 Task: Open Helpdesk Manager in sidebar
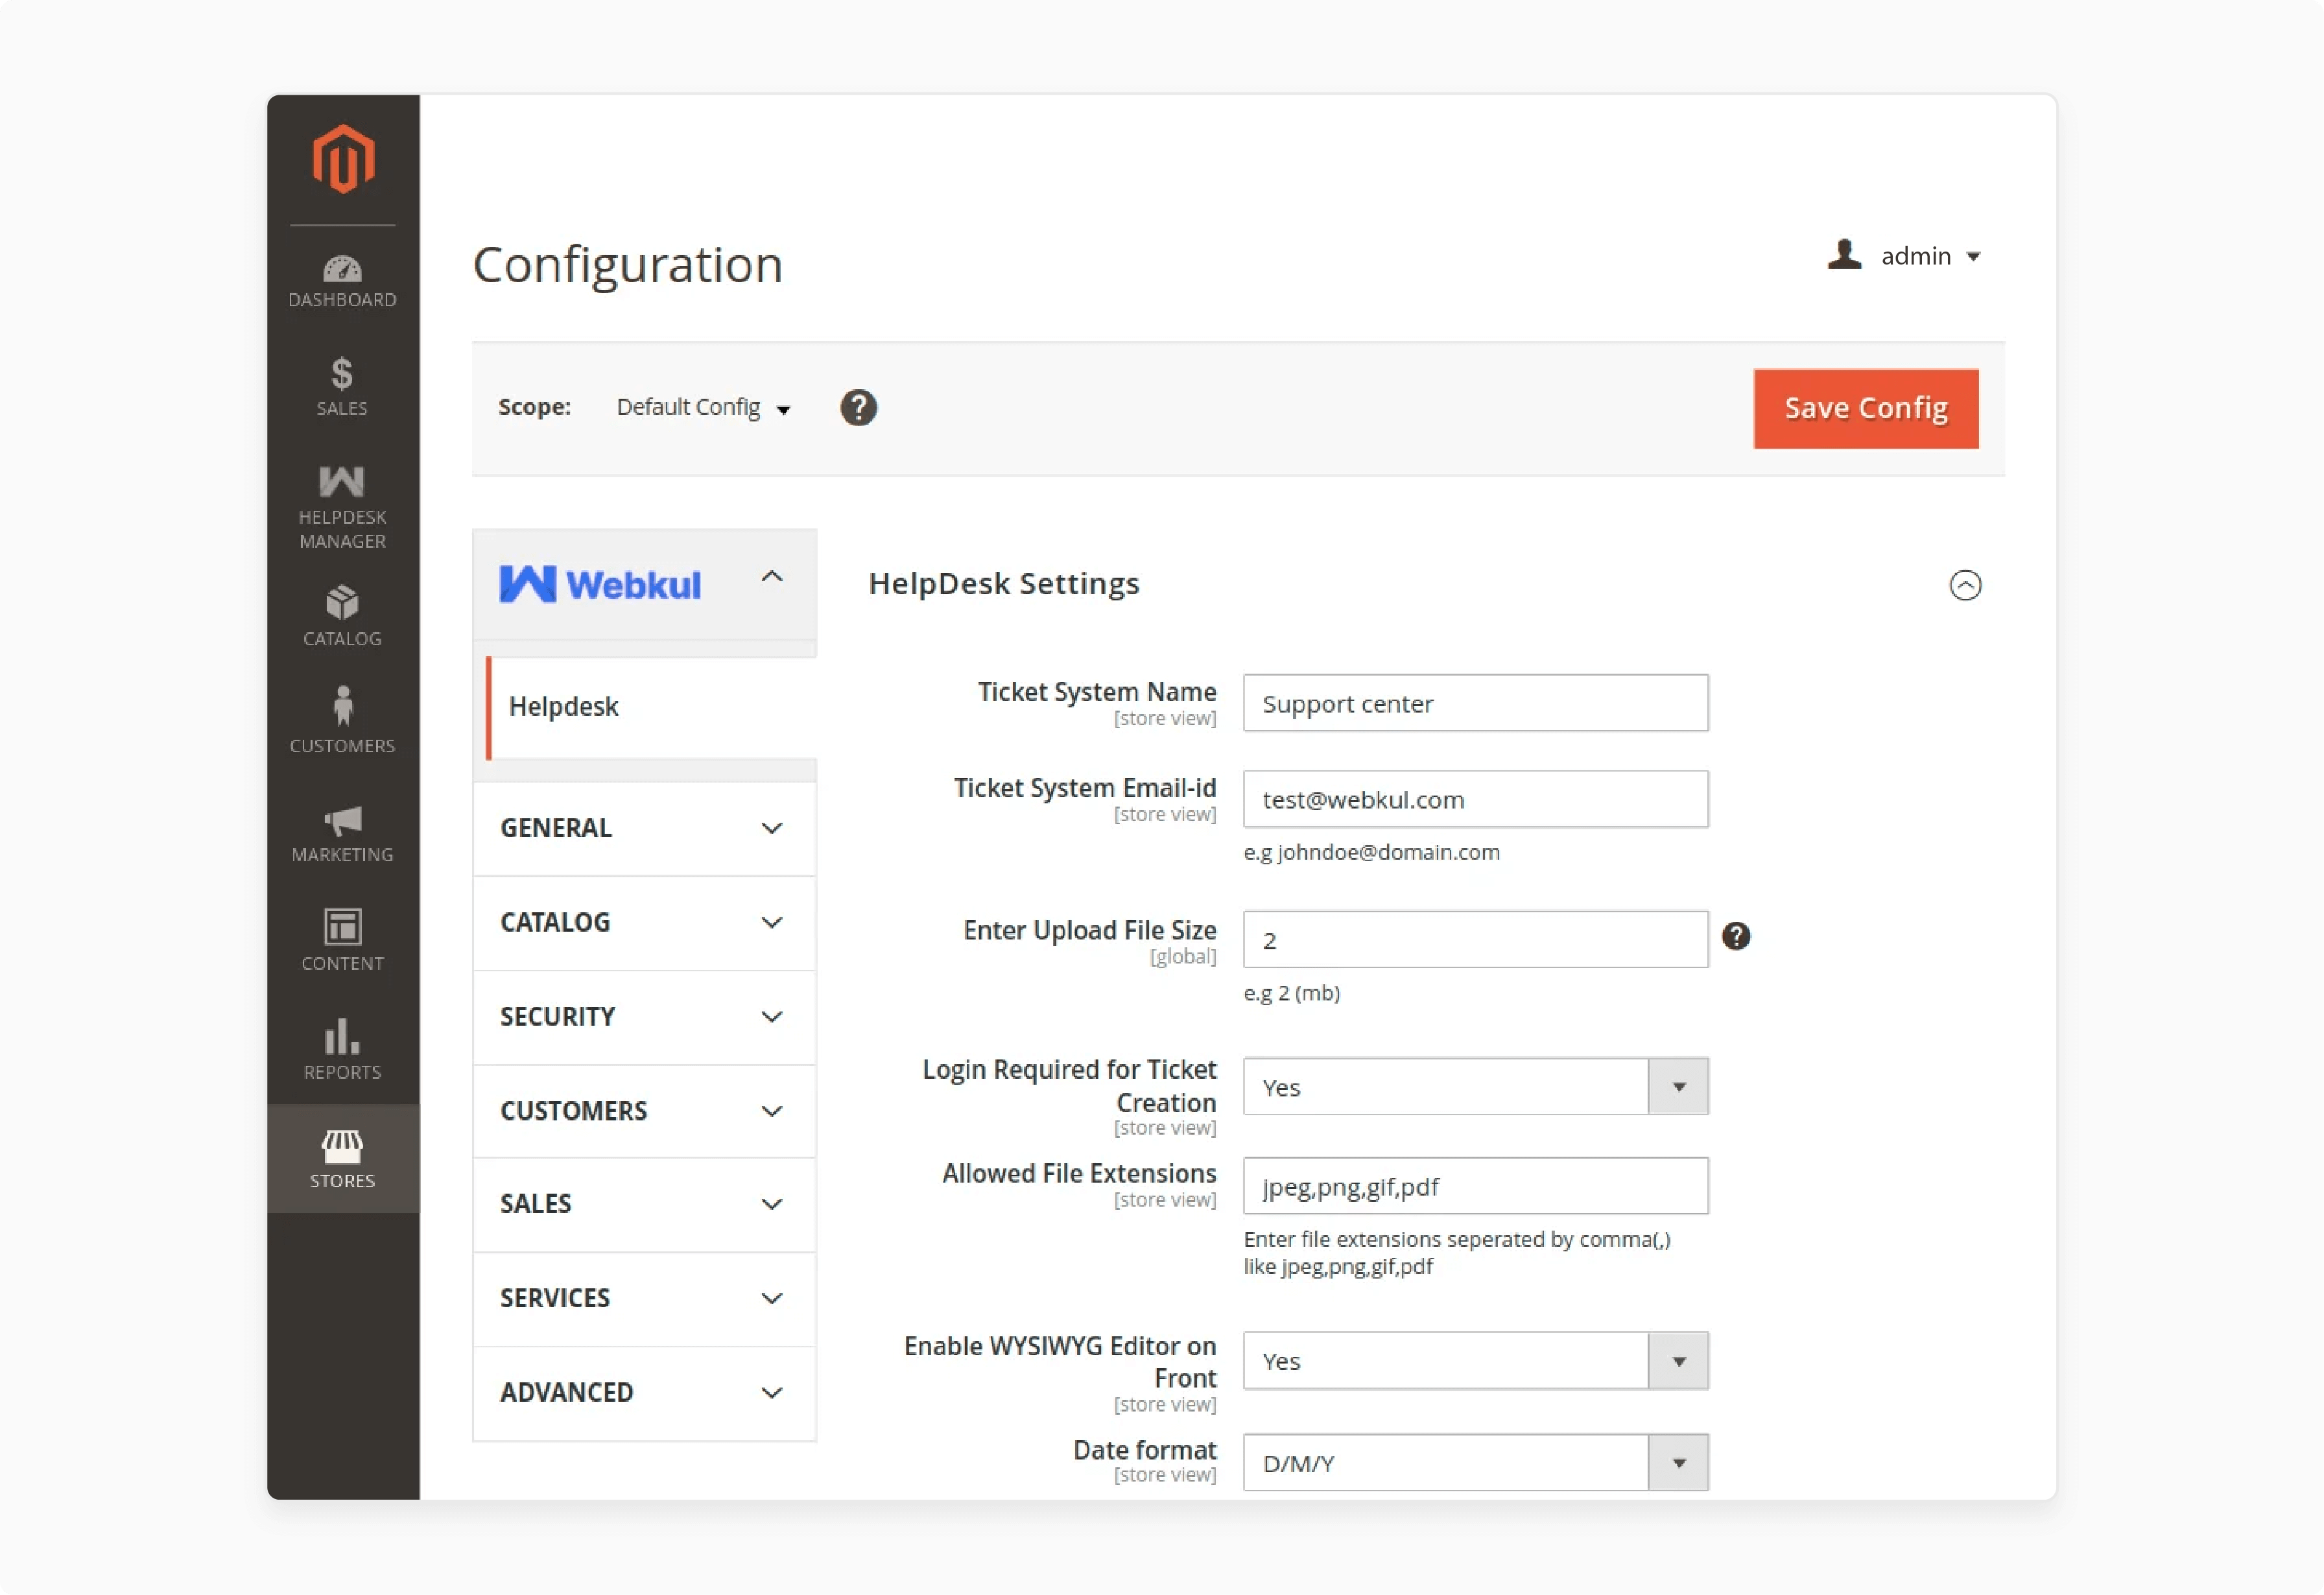click(342, 508)
